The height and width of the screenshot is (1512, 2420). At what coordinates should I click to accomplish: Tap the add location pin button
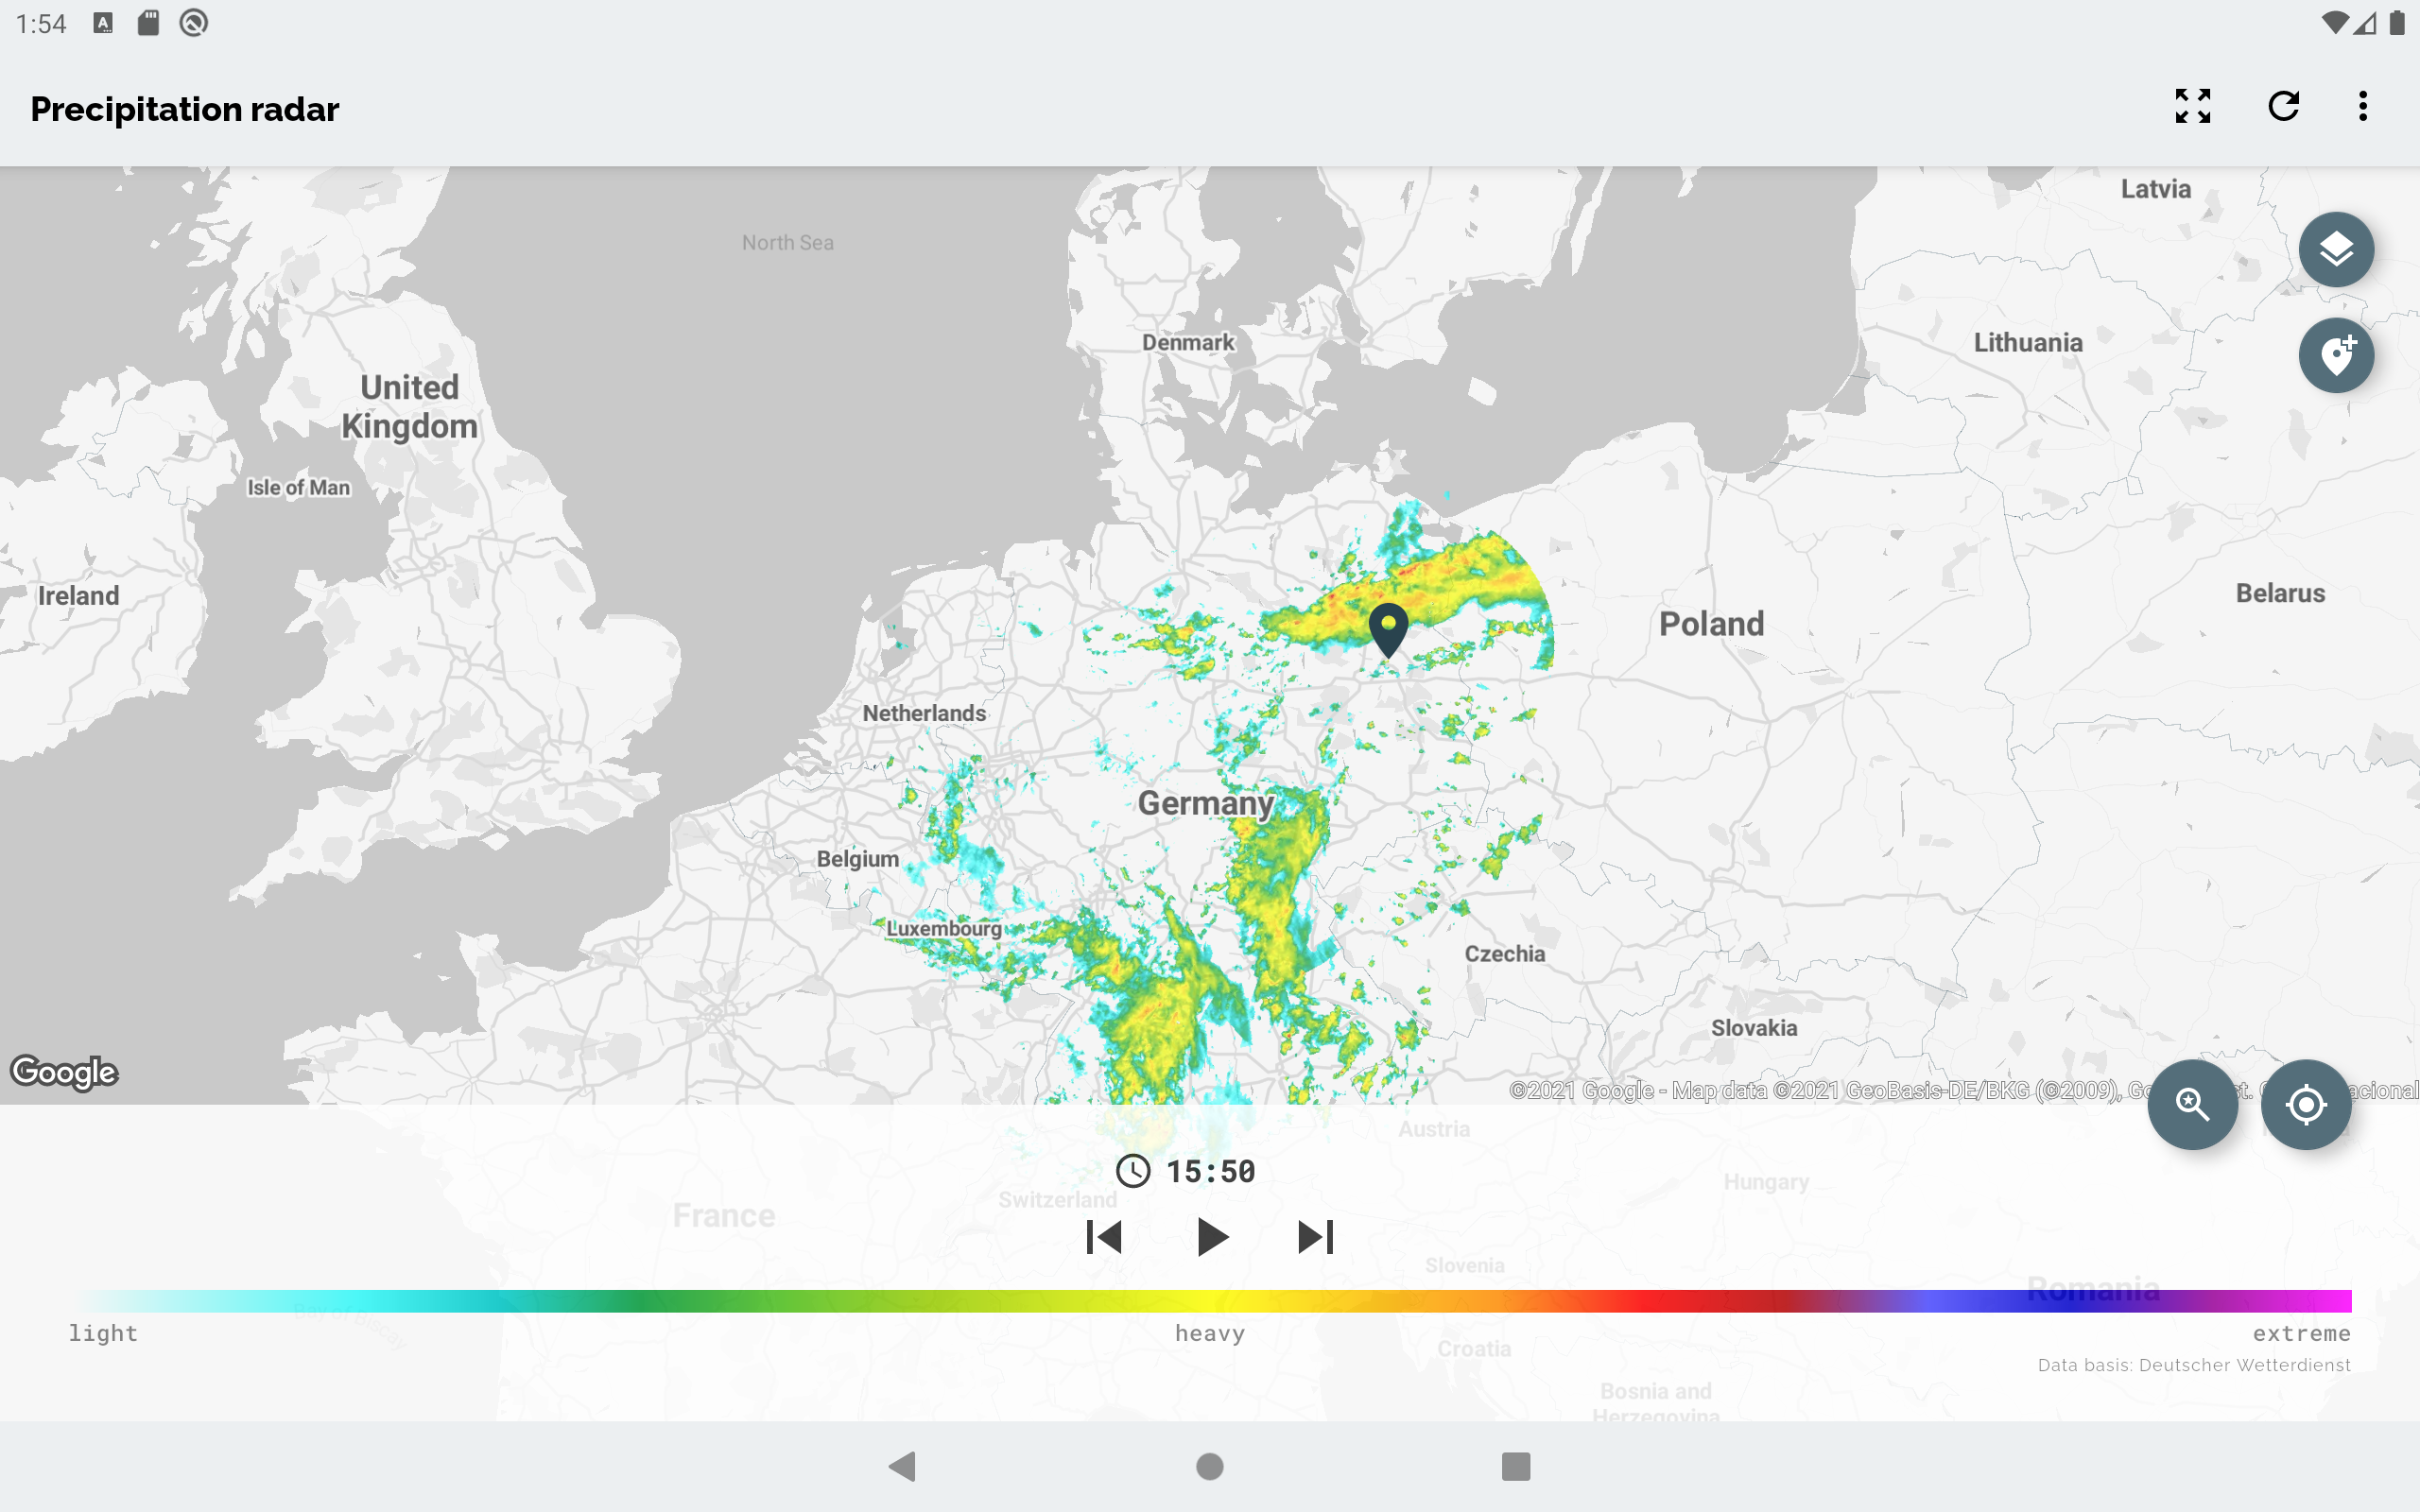tap(2335, 356)
